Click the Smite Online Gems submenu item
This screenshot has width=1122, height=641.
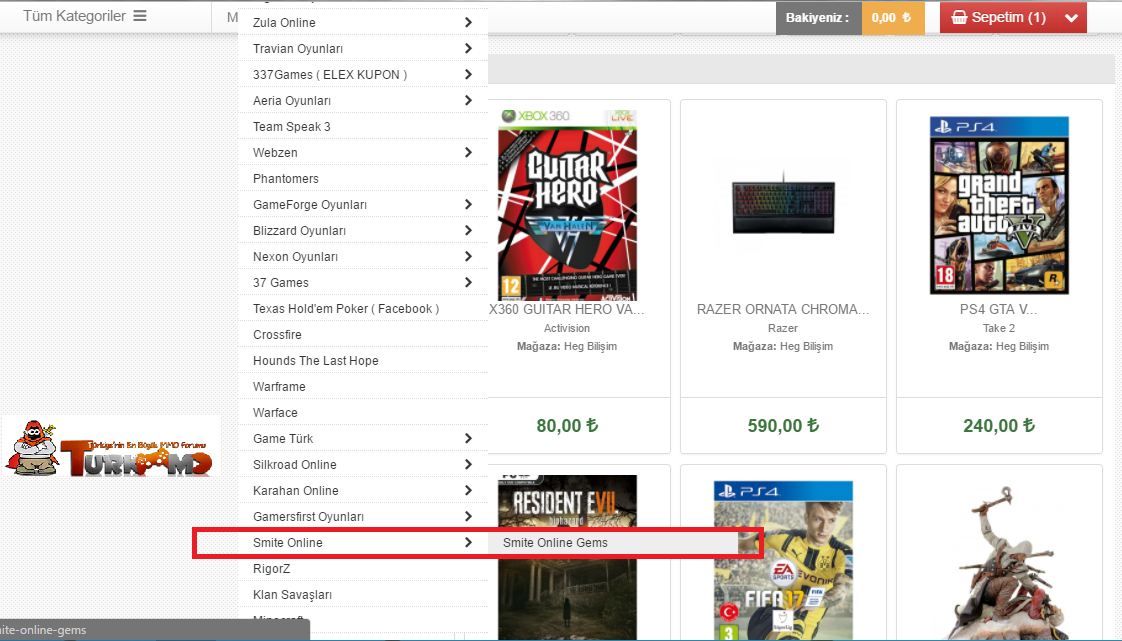click(x=555, y=543)
